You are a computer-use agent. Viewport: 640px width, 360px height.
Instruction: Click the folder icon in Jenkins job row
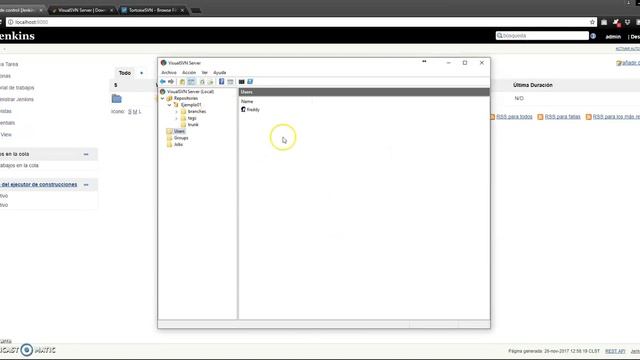tap(117, 98)
